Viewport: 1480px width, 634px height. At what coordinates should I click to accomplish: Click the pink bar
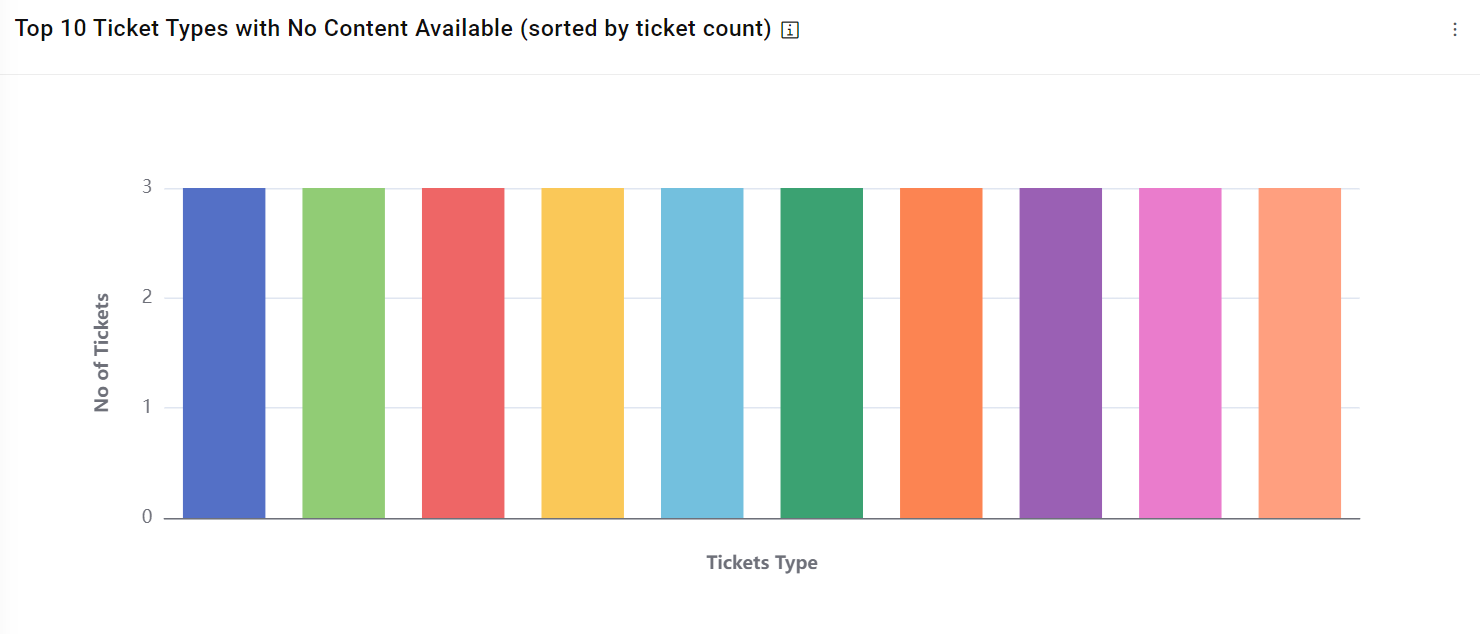(1180, 353)
